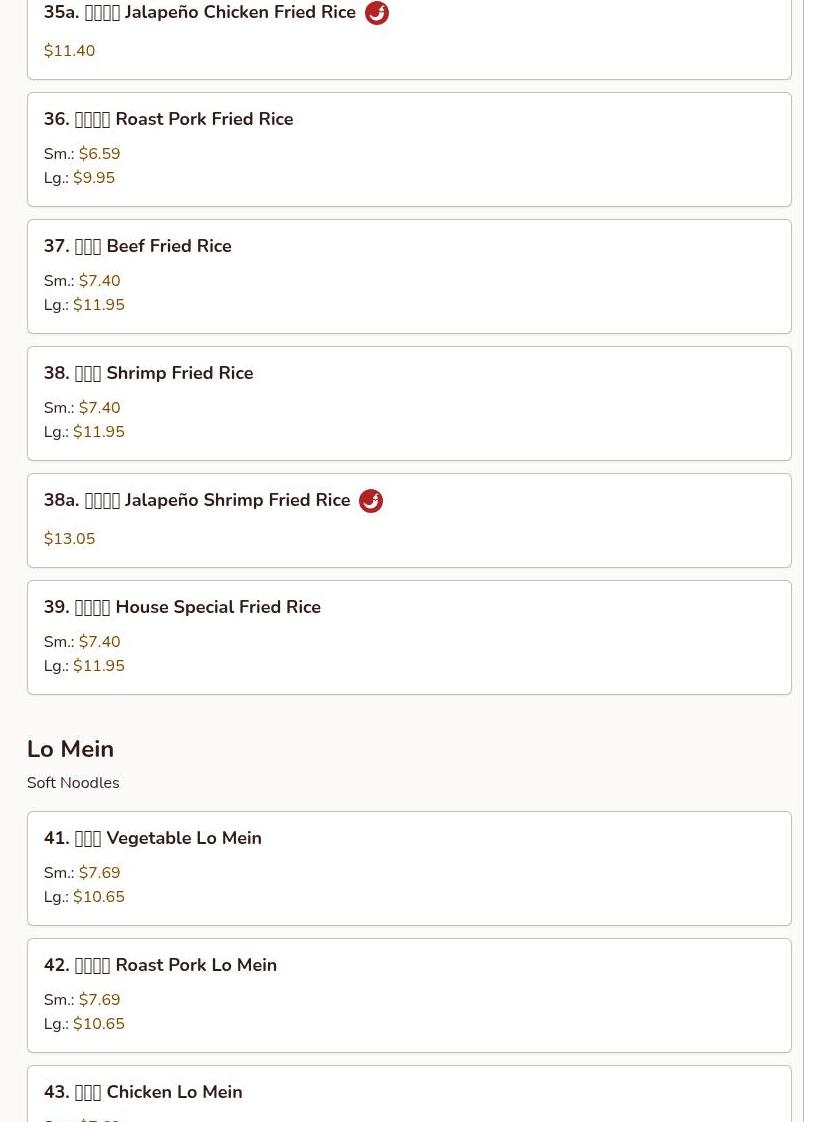The height and width of the screenshot is (1122, 824).
Task: Choose Shrimp Fried Rice item title
Action: pos(148,373)
